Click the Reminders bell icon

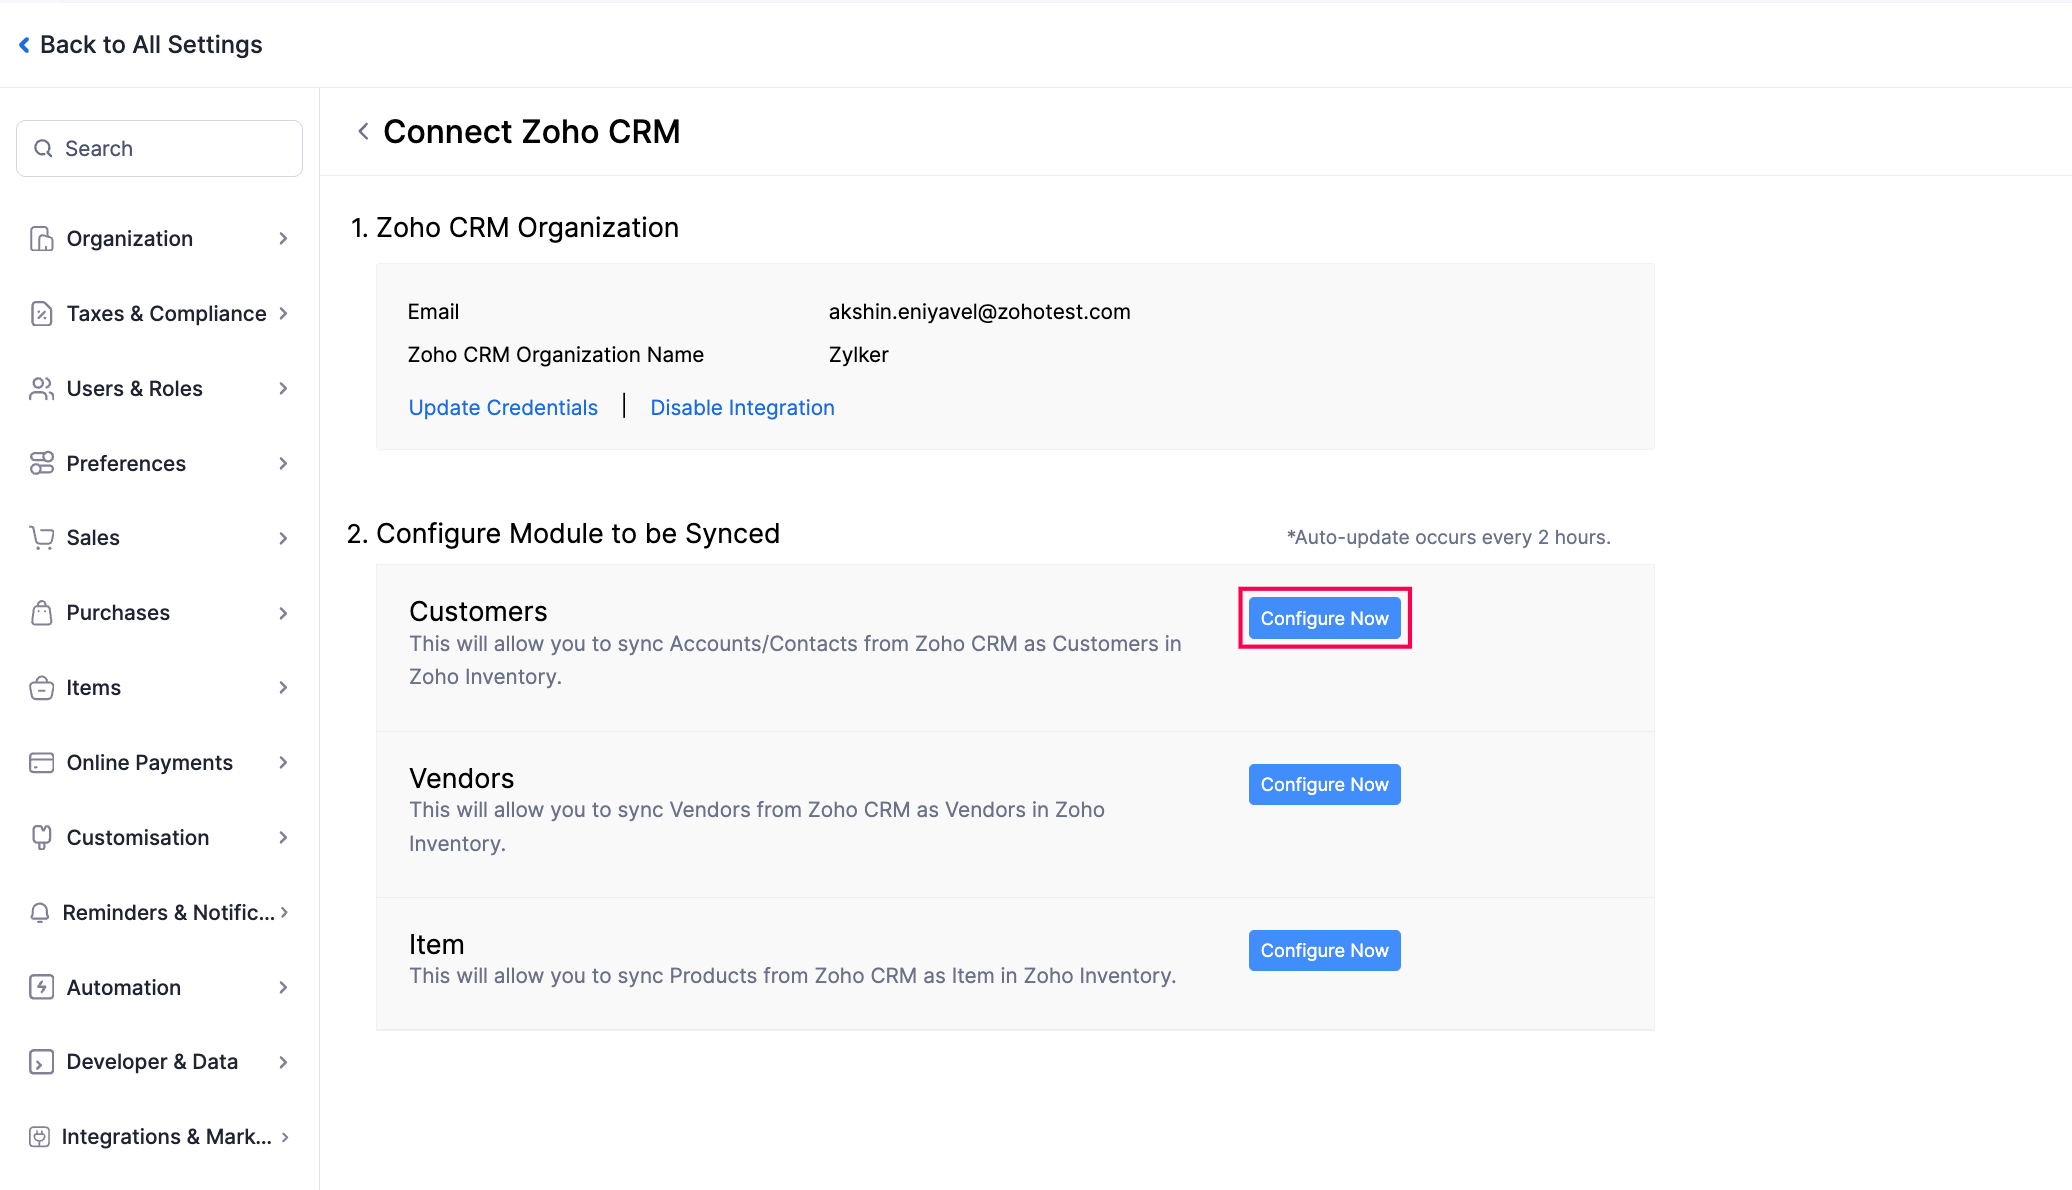(40, 913)
